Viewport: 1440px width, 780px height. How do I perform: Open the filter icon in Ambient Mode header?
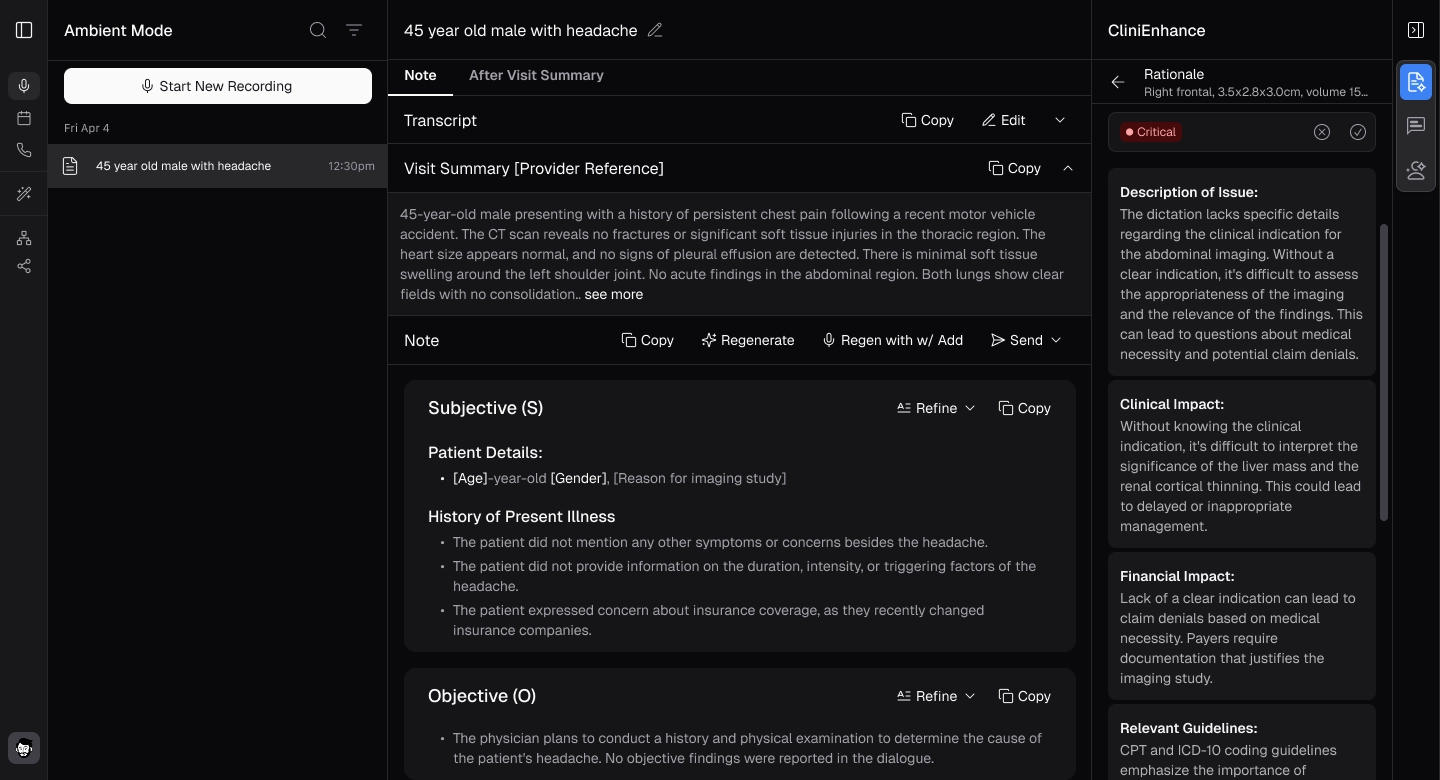(x=354, y=30)
